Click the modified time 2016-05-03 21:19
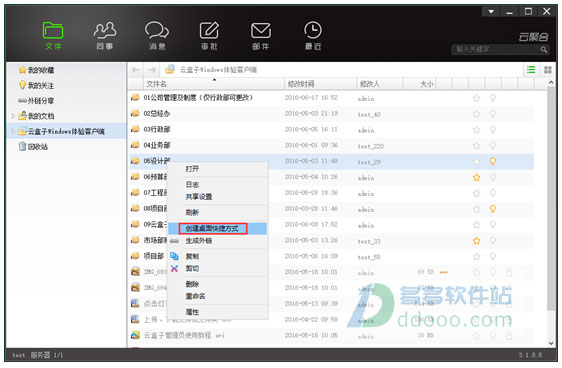 click(x=311, y=114)
